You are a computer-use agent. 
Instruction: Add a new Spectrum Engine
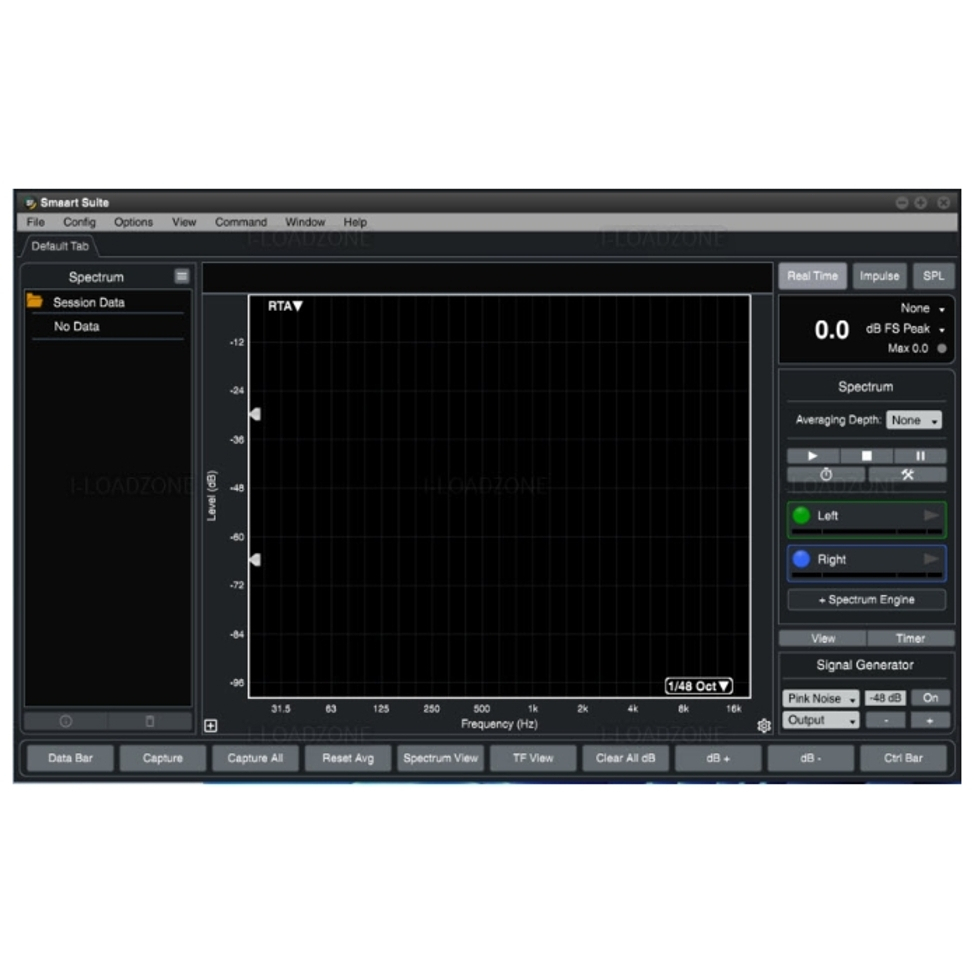coord(867,599)
